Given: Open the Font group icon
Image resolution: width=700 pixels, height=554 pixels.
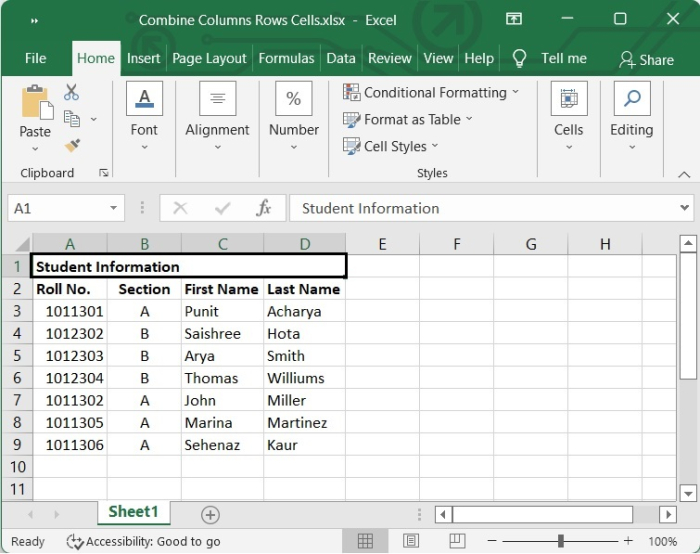Looking at the screenshot, I should (144, 99).
